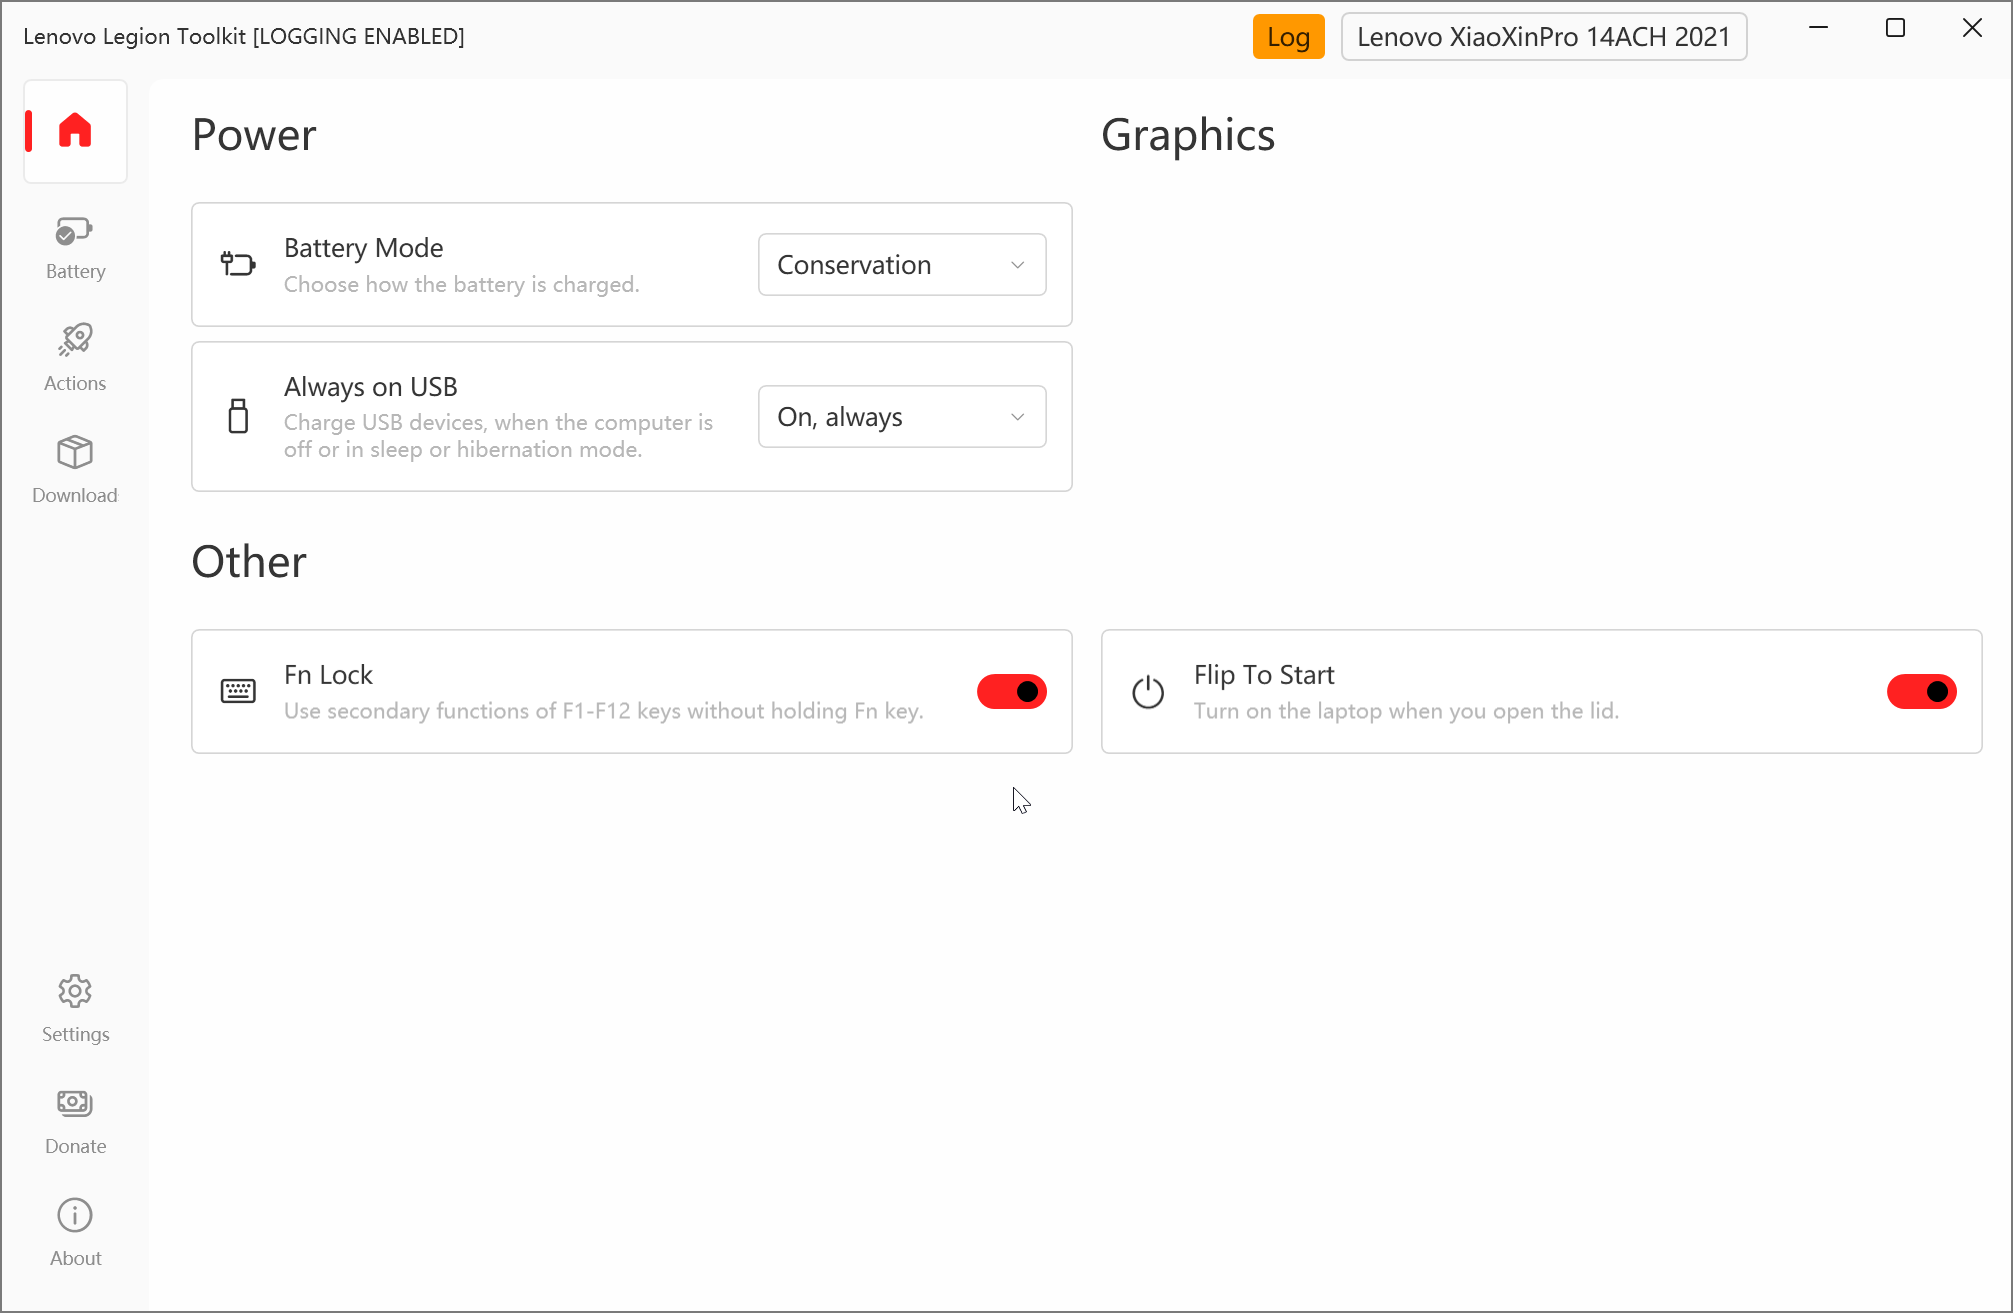Screen dimensions: 2013x1313
Task: Open the Donate money icon
Action: (x=75, y=1103)
